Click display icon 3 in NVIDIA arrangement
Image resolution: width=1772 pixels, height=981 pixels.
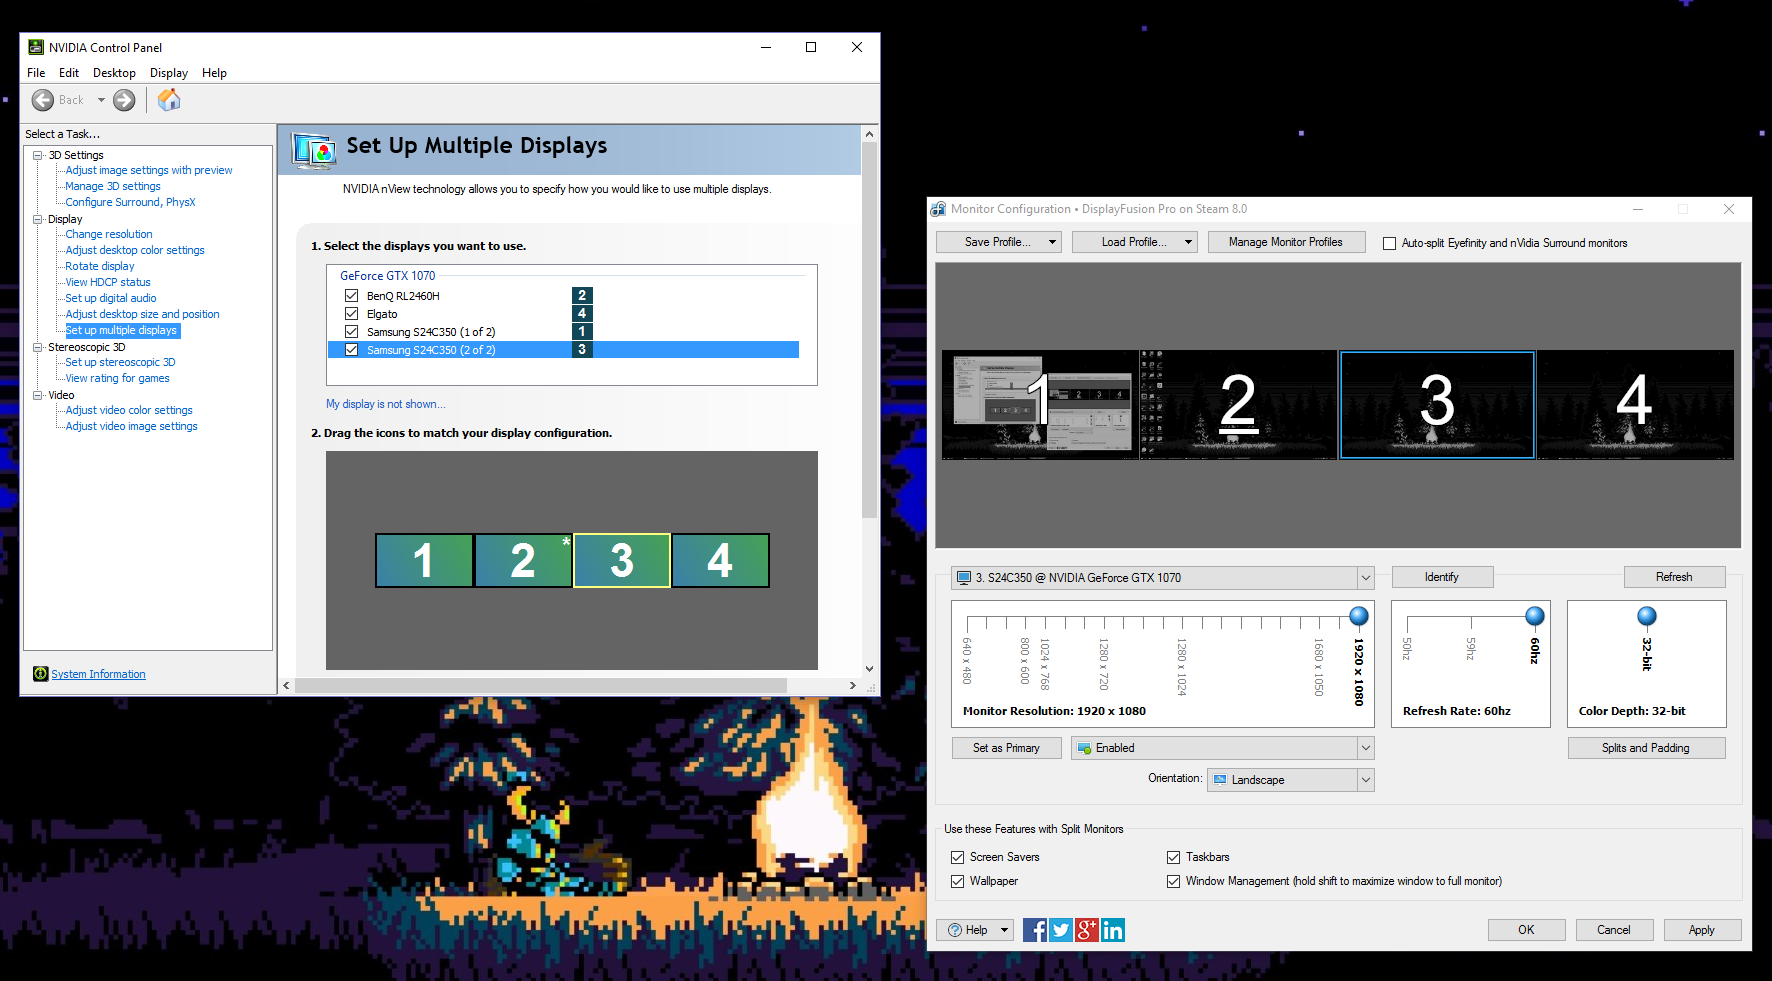click(x=622, y=560)
